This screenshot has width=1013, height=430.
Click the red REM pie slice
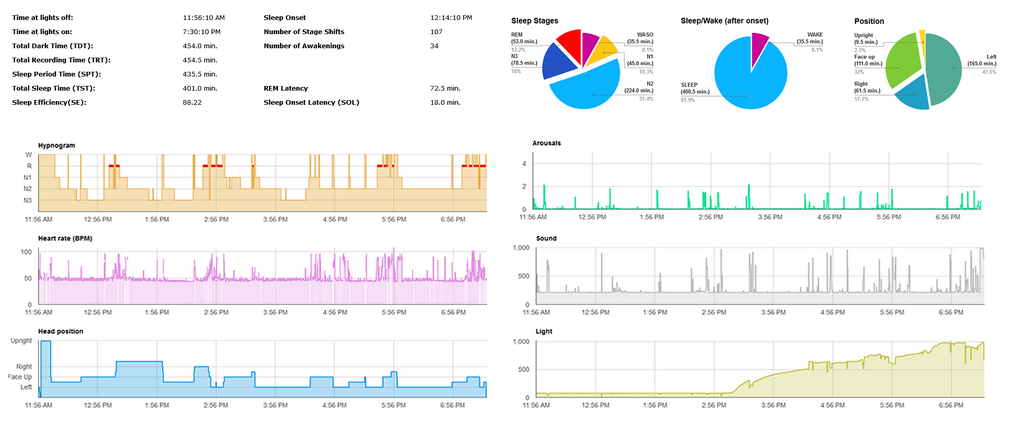569,45
